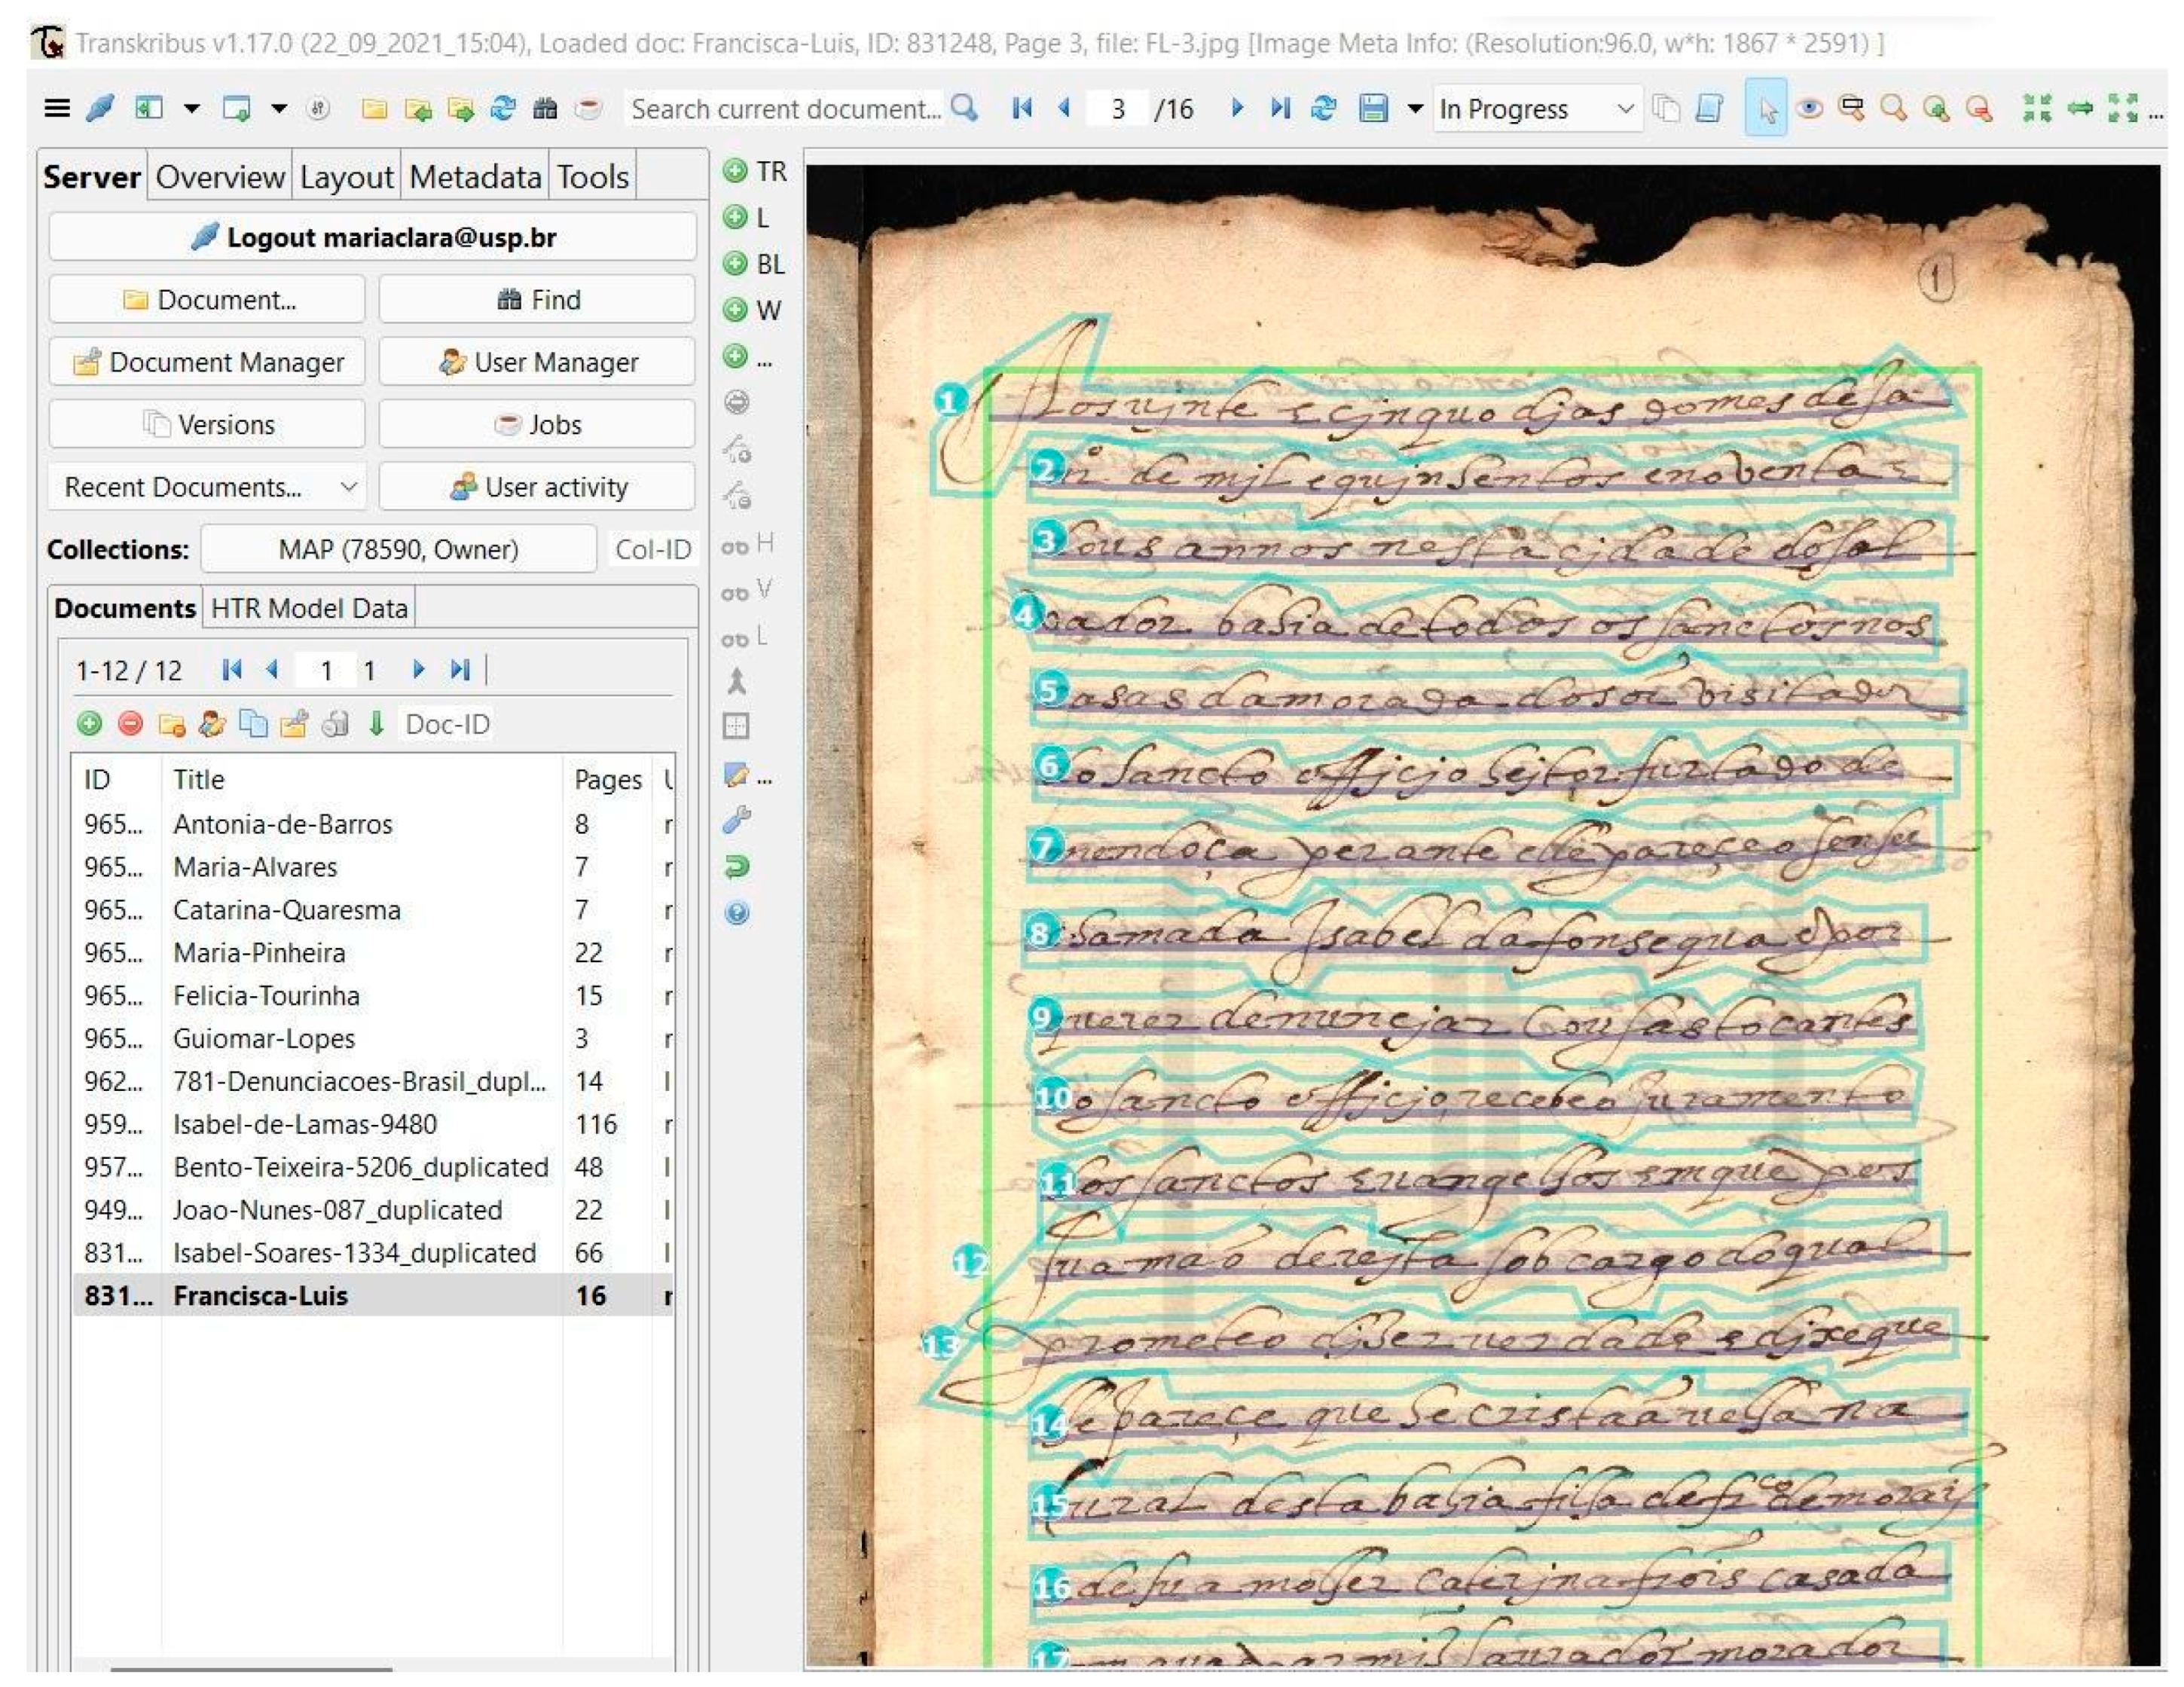This screenshot has height=1687, width=2184.
Task: Toggle fit to page width arrows
Action: tap(2080, 108)
